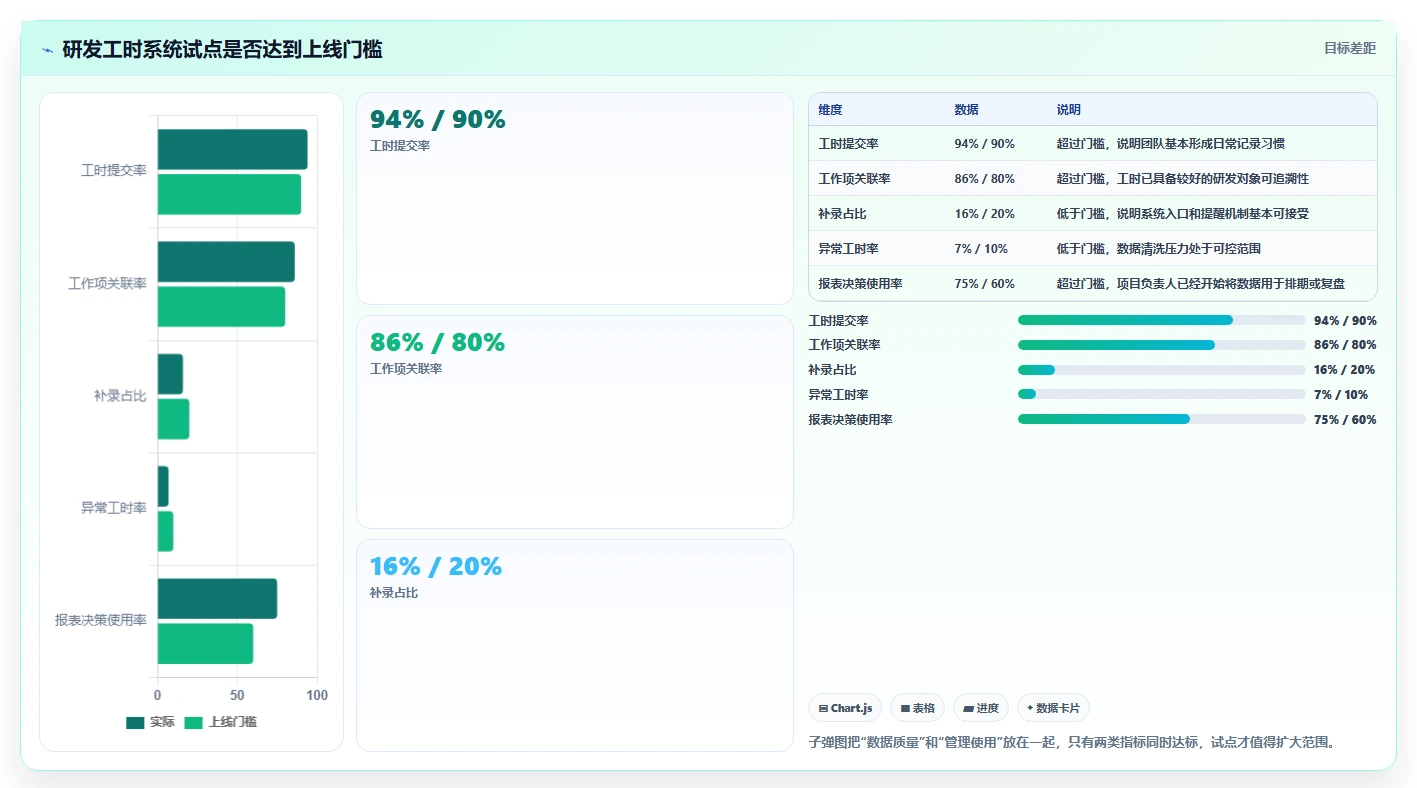The image size is (1417, 788).
Task: Toggle the 实际 legend swatch
Action: tap(135, 722)
